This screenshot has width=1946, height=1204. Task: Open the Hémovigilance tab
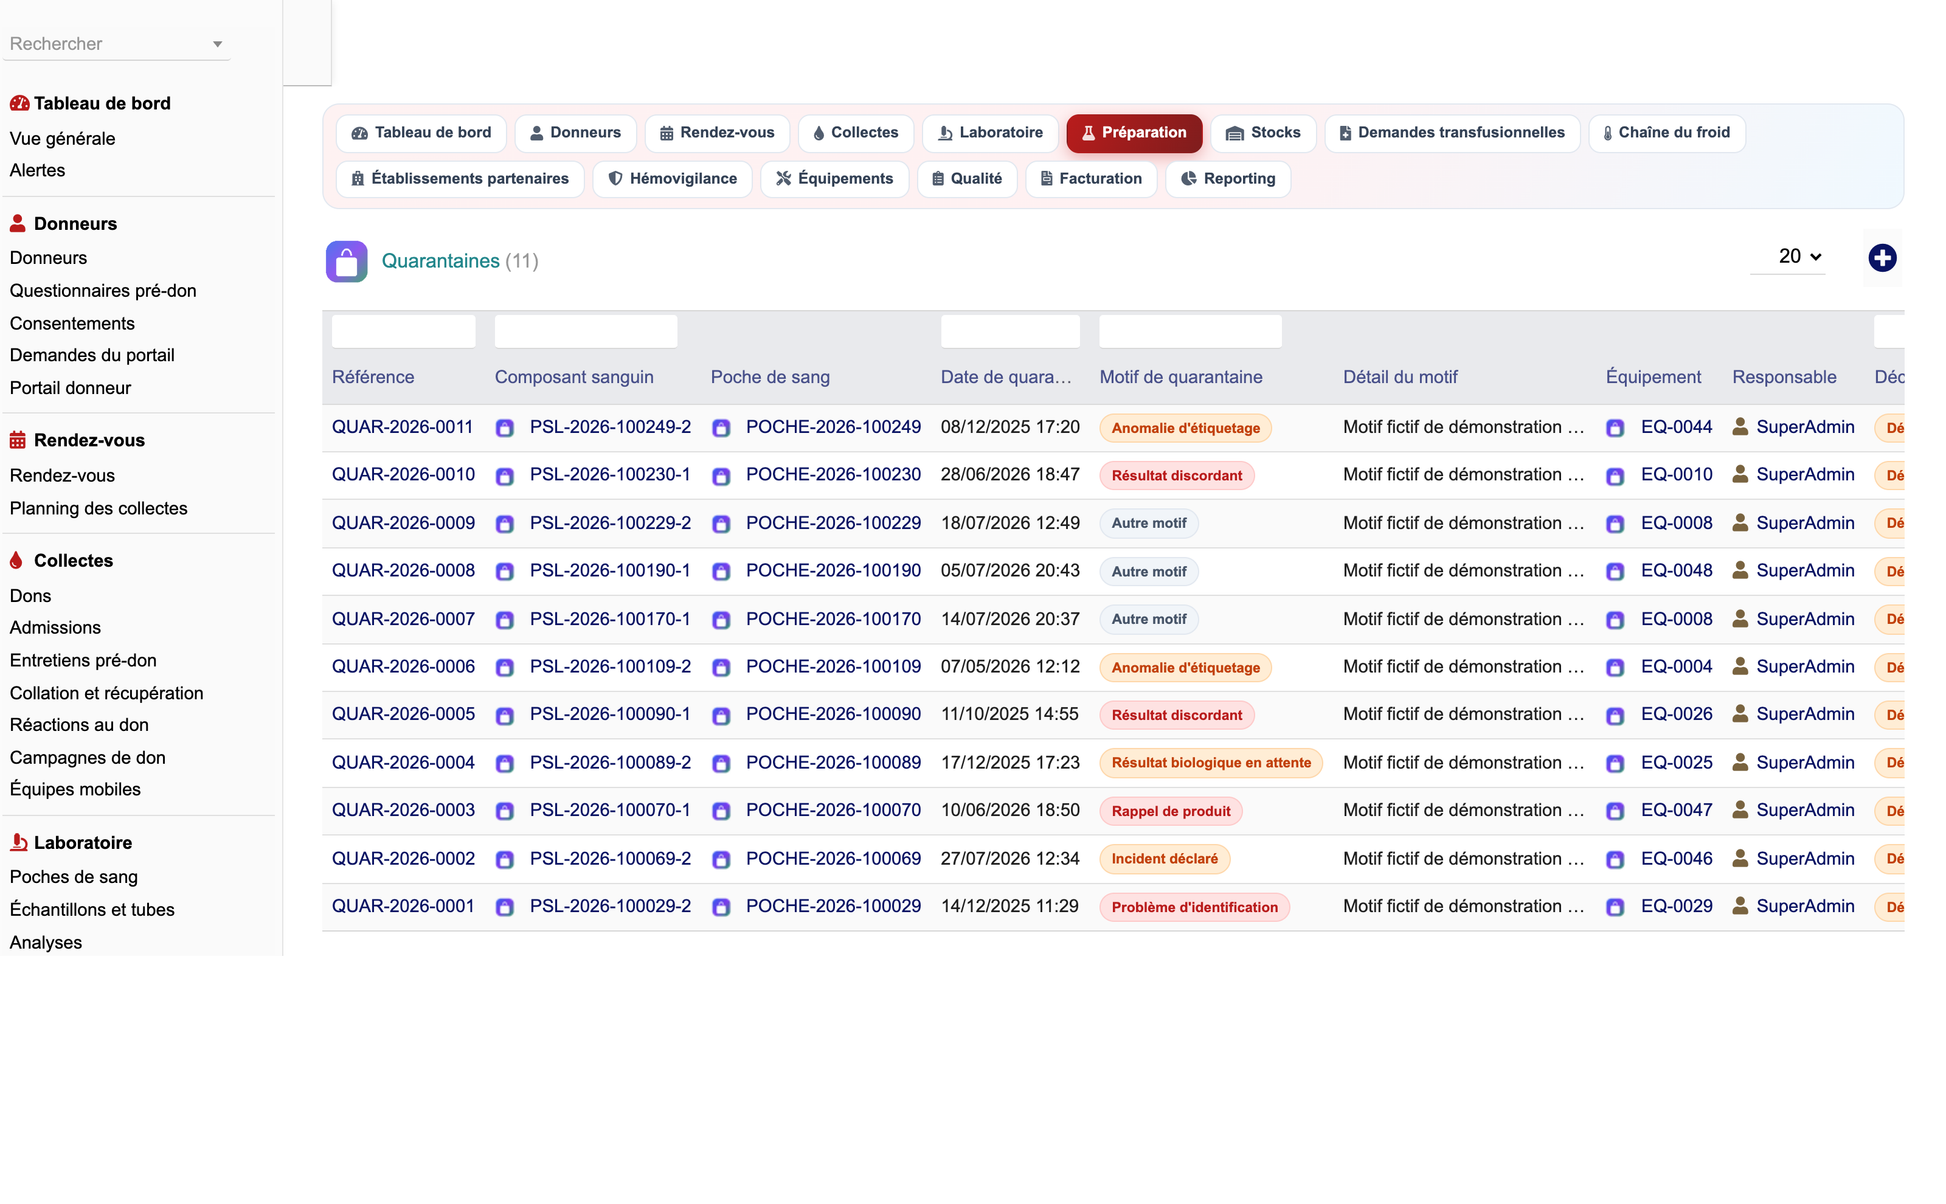pyautogui.click(x=672, y=179)
